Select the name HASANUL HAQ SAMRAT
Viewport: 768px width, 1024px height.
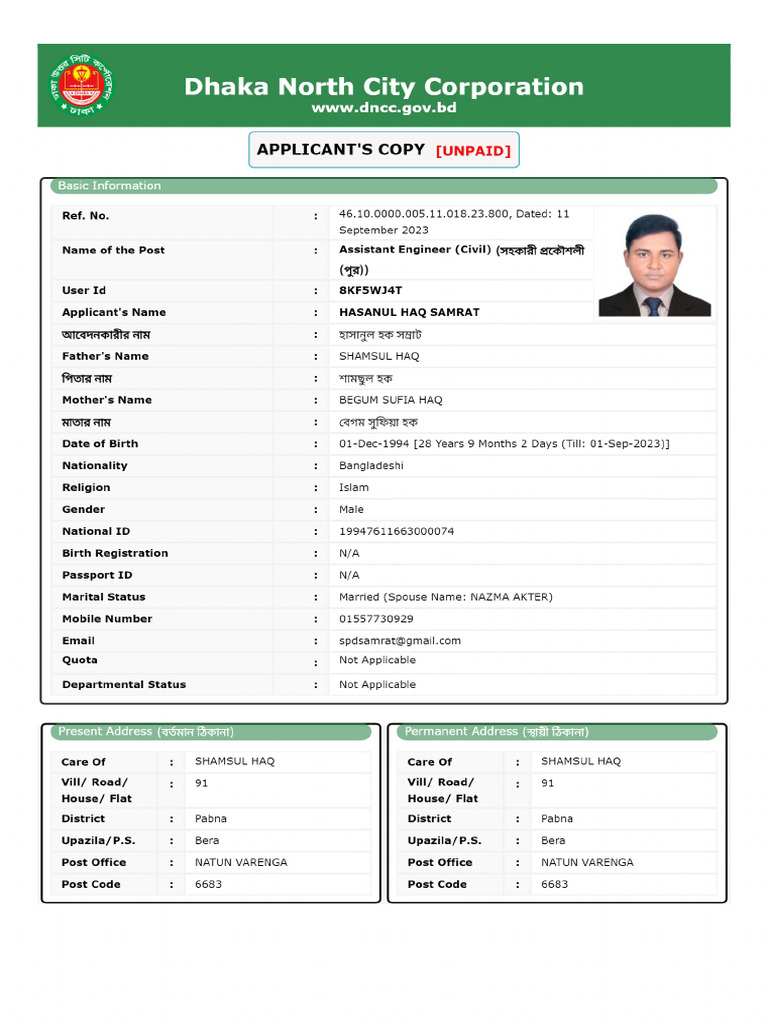[409, 312]
